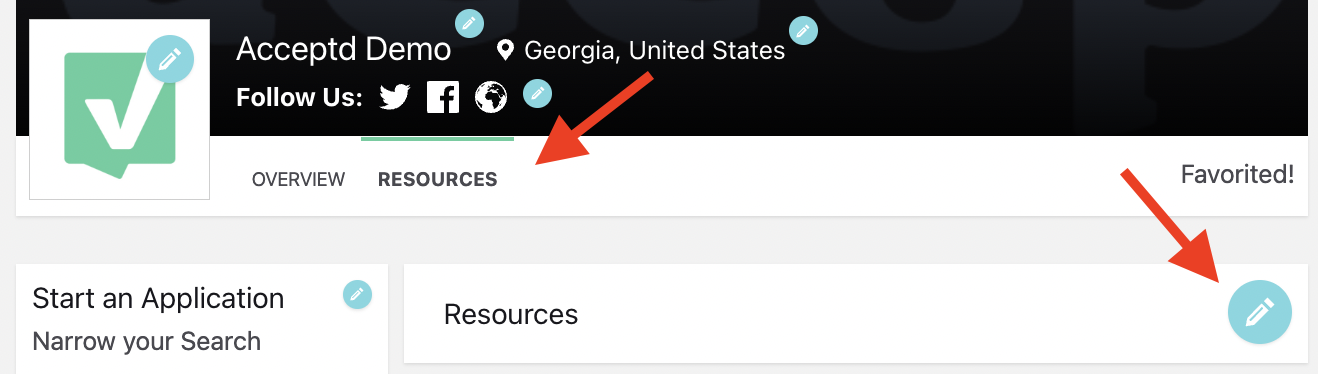Select the Resources tab
This screenshot has width=1318, height=374.
click(437, 180)
